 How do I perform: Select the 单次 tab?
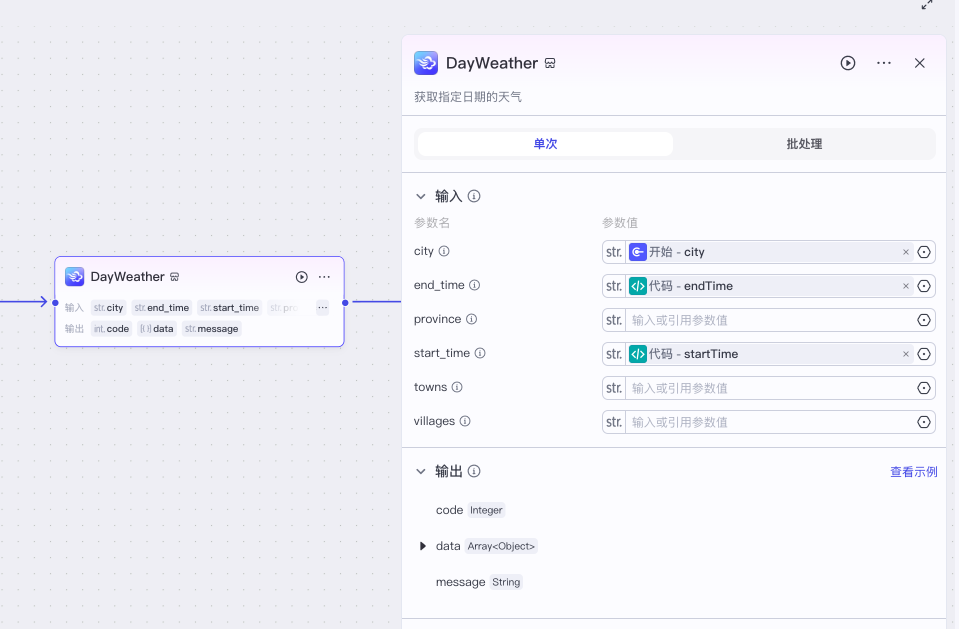[x=545, y=144]
